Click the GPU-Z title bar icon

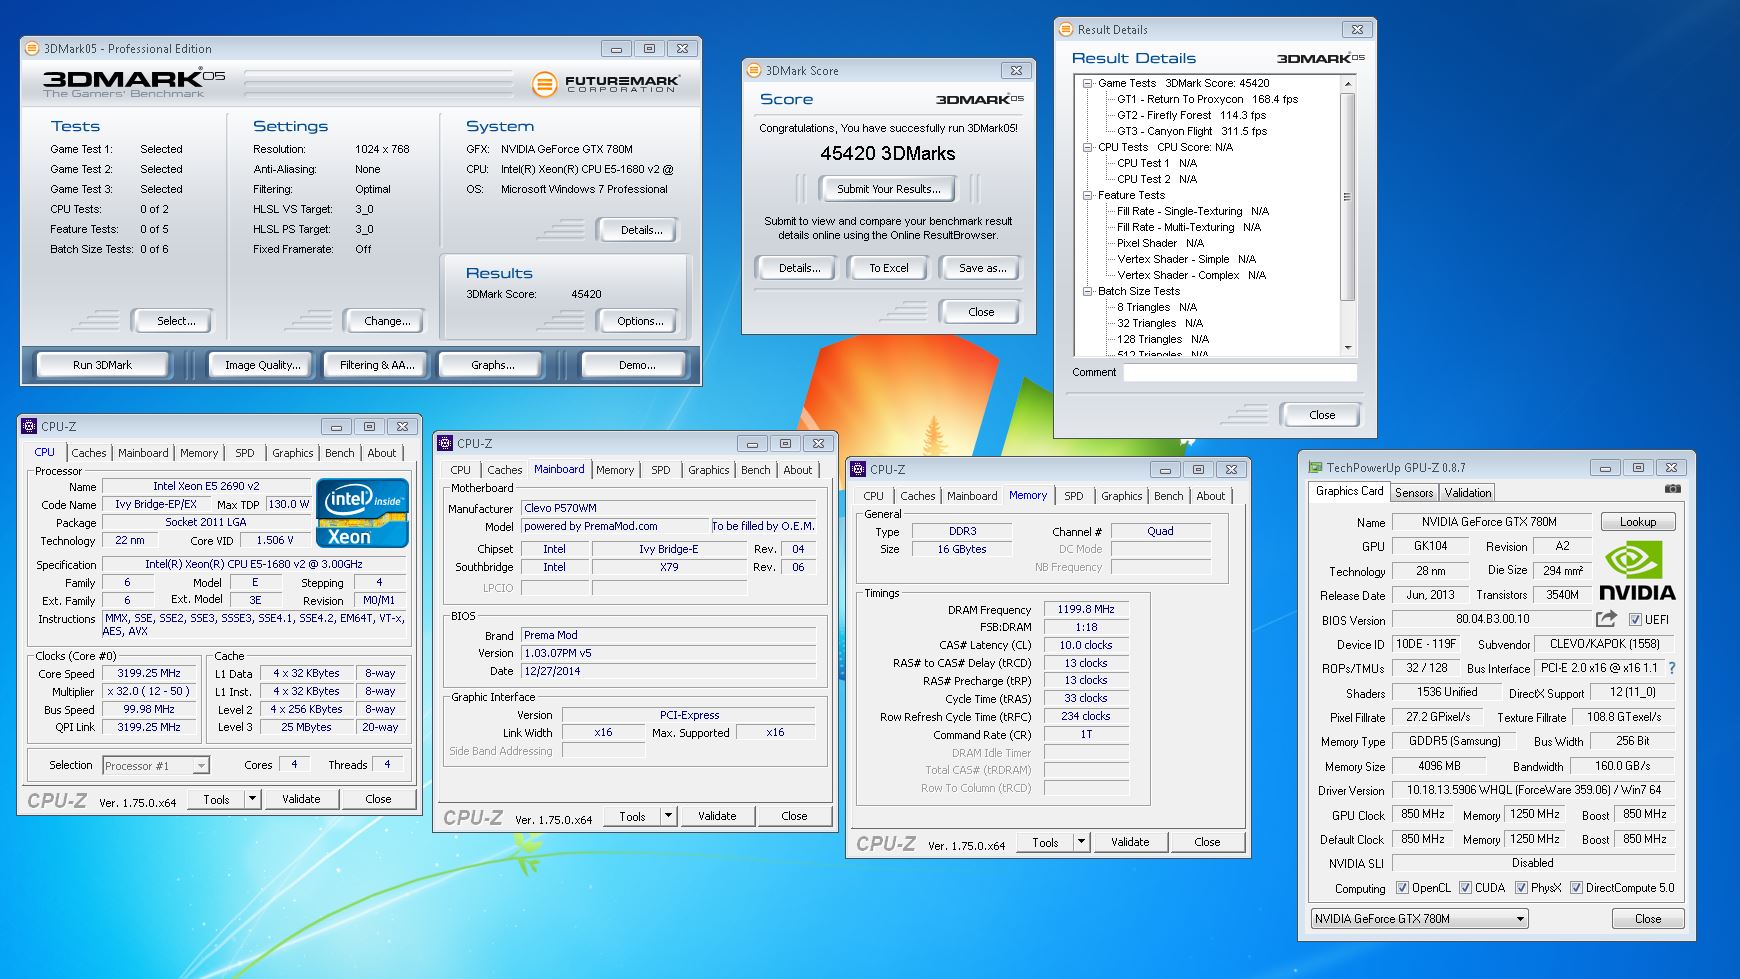point(1314,467)
